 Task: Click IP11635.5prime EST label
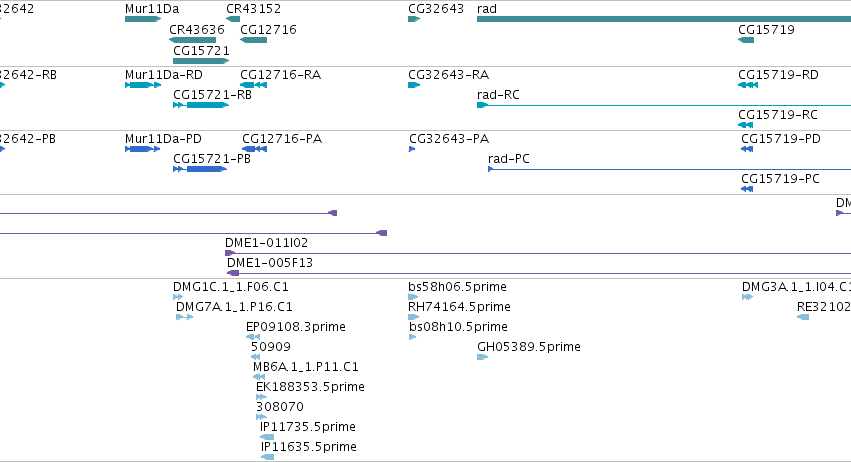pos(309,446)
